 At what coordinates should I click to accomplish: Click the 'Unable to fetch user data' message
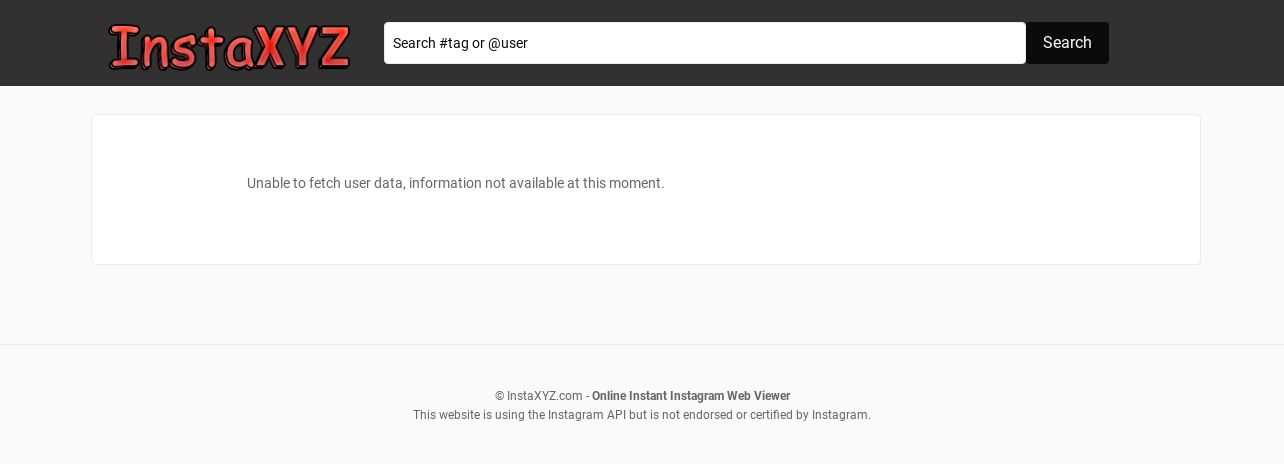click(x=455, y=183)
